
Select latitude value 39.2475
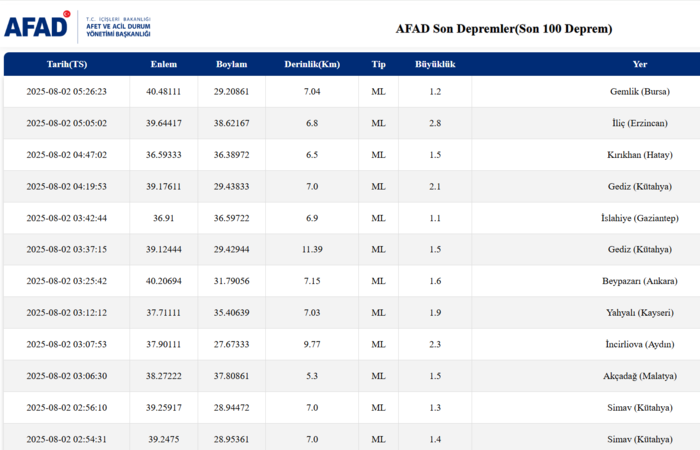pyautogui.click(x=164, y=440)
